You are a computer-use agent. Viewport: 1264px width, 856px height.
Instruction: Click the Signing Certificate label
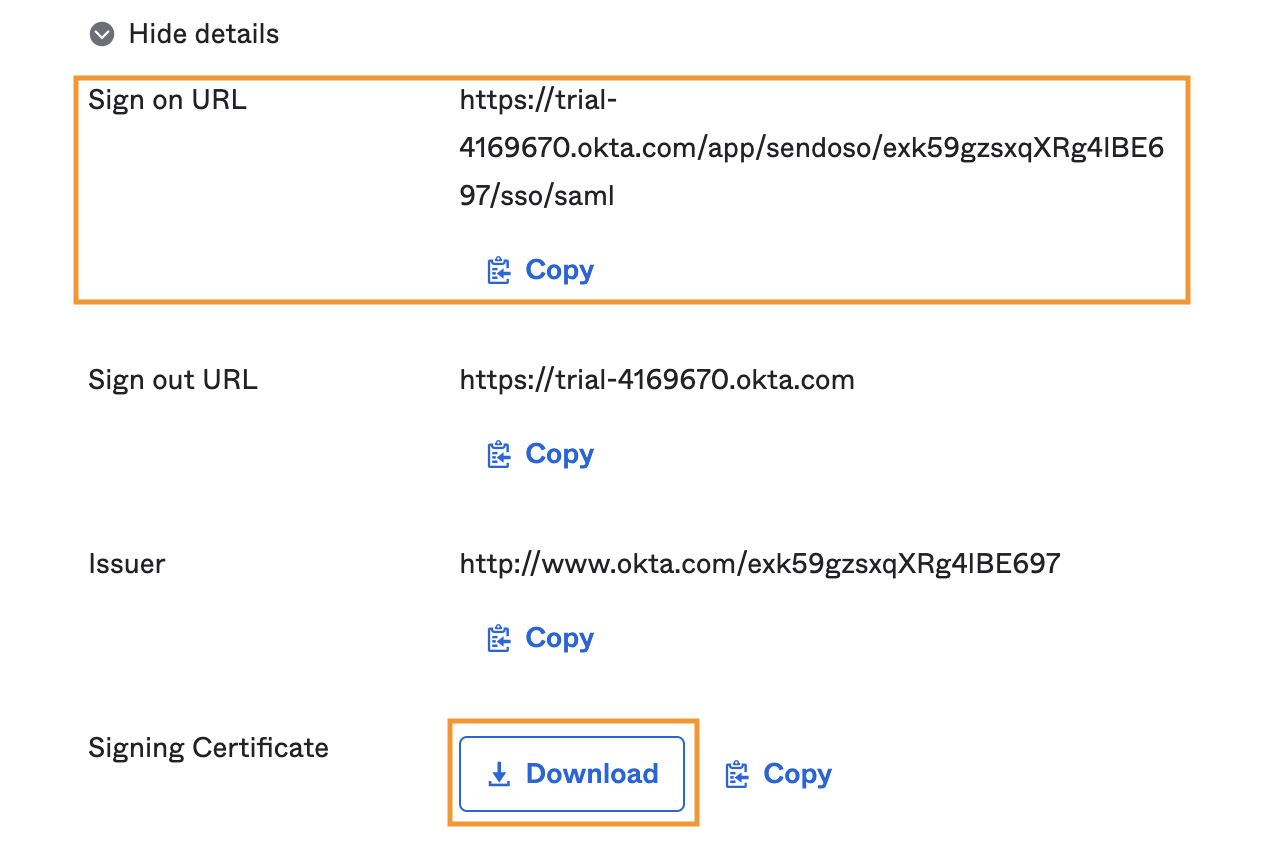point(208,748)
